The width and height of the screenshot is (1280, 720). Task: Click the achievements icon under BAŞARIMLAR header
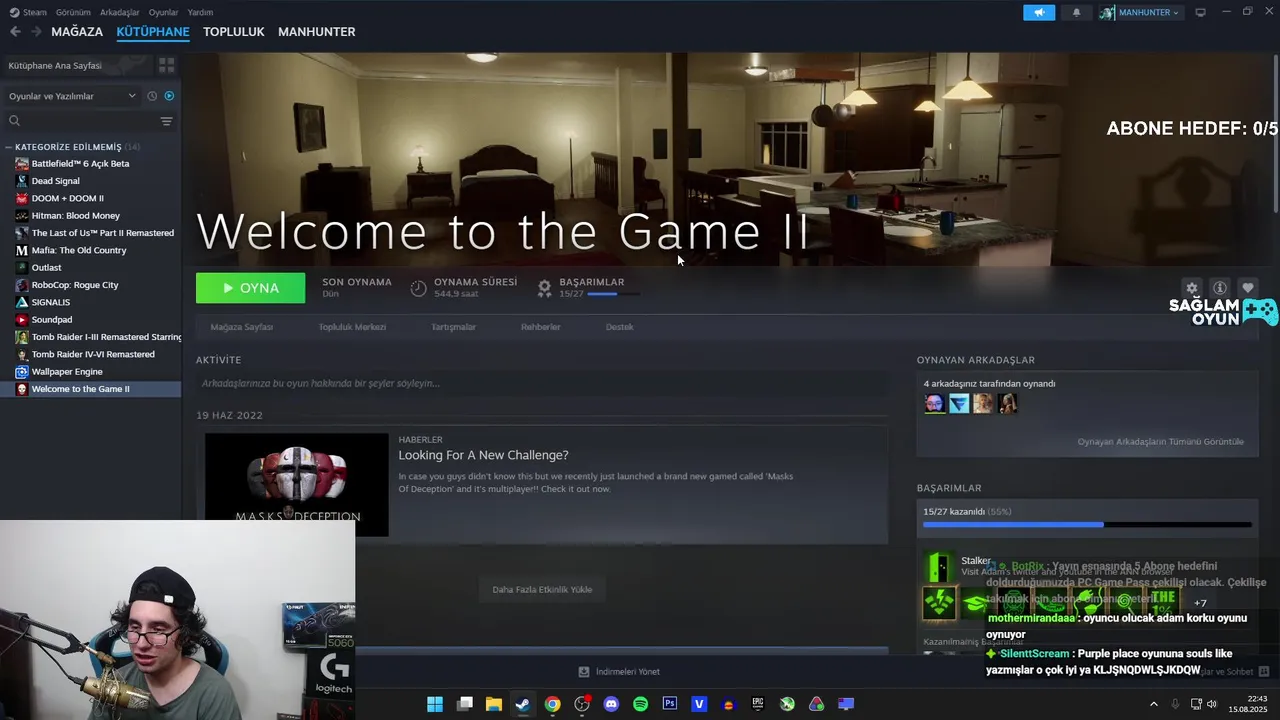pyautogui.click(x=544, y=288)
